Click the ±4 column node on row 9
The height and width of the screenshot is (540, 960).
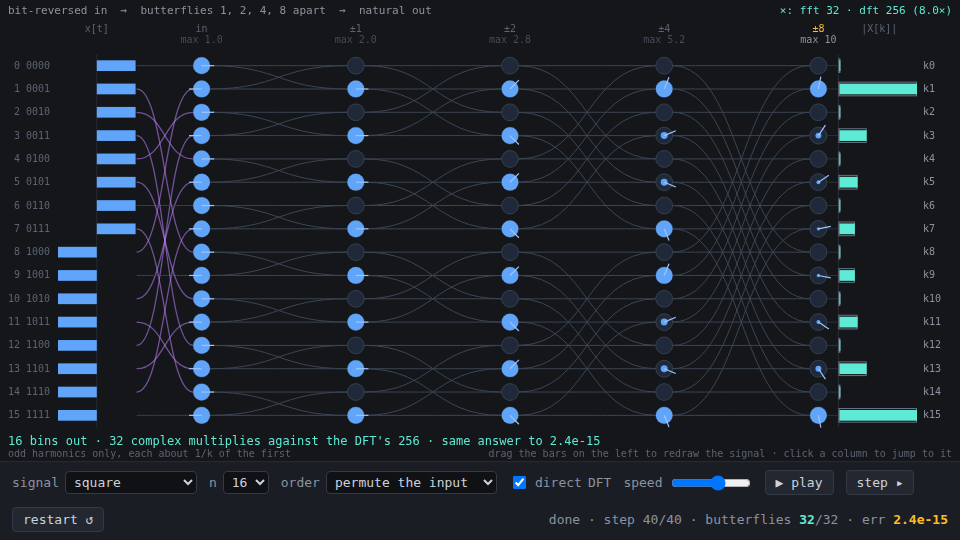tap(664, 276)
